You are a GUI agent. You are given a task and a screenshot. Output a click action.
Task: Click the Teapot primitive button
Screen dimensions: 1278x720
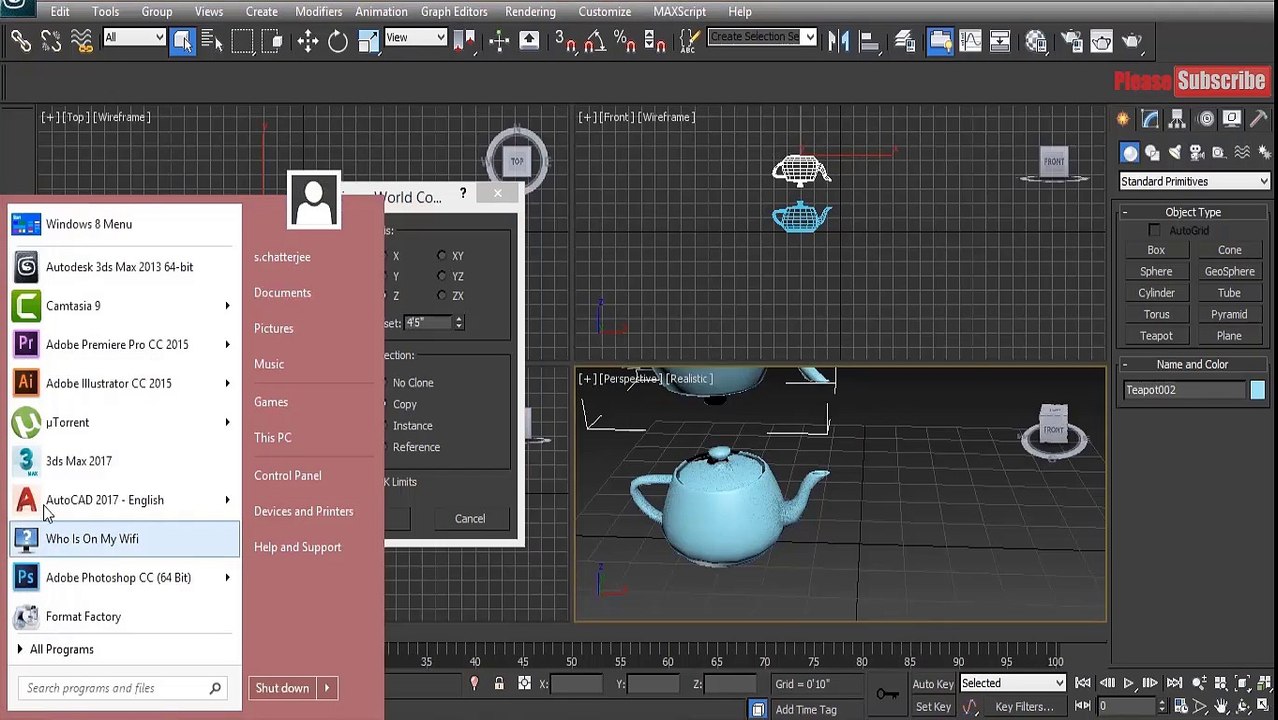click(x=1156, y=336)
